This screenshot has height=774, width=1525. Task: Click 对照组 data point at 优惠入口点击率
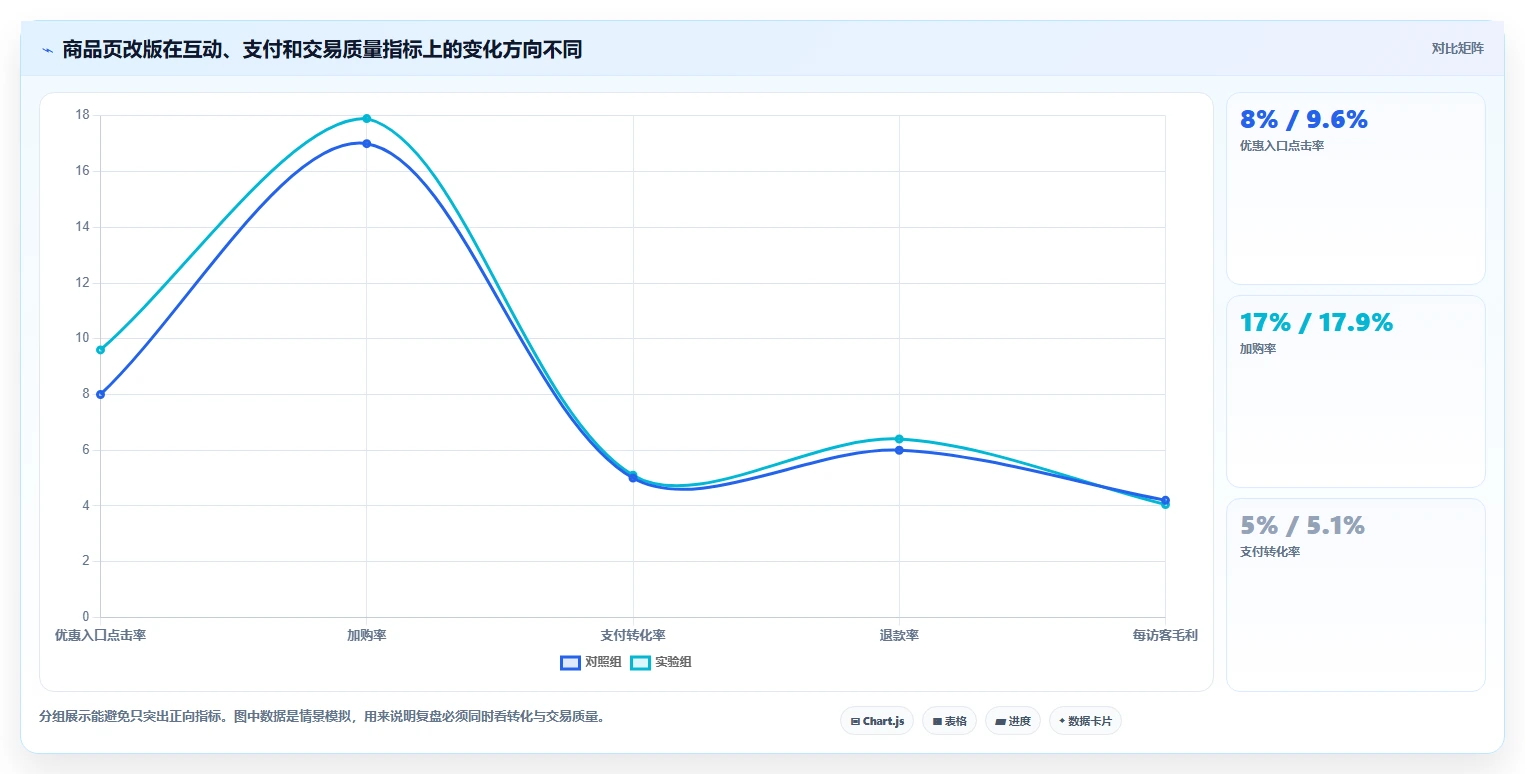(101, 394)
